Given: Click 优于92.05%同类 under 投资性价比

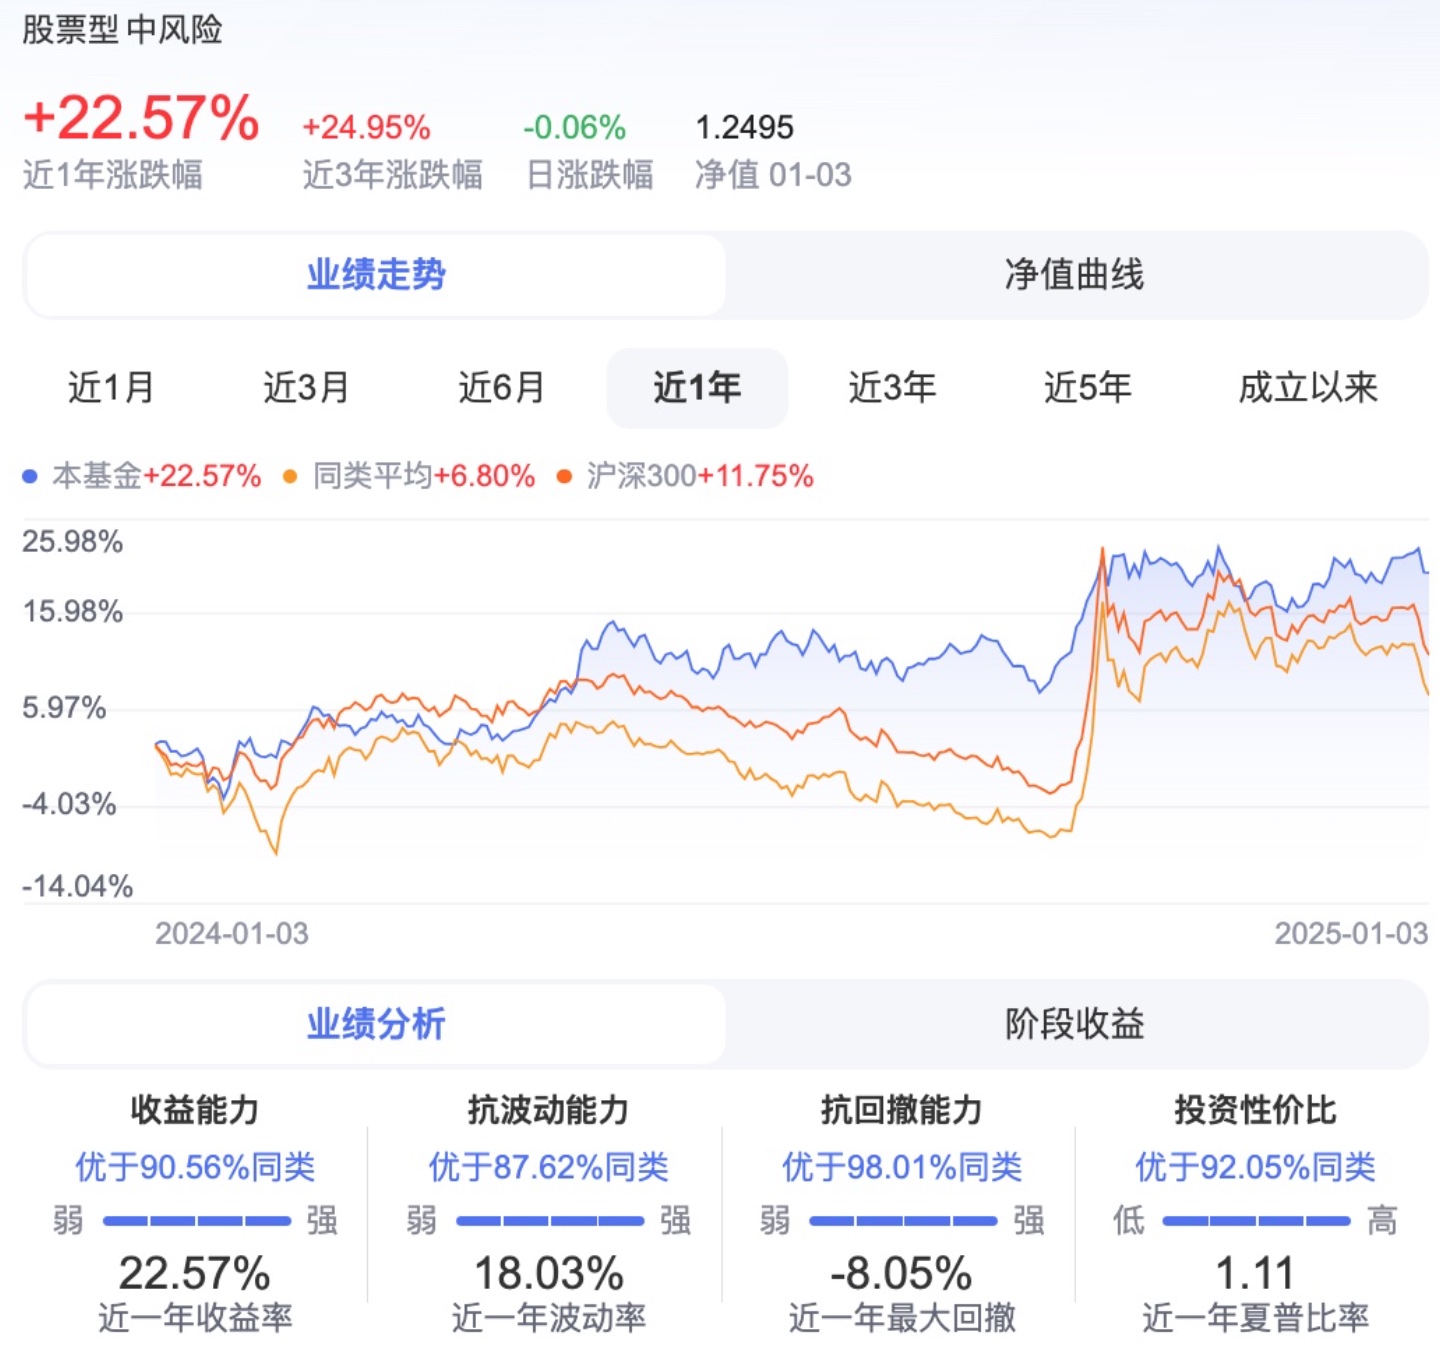Looking at the screenshot, I should (1255, 1167).
